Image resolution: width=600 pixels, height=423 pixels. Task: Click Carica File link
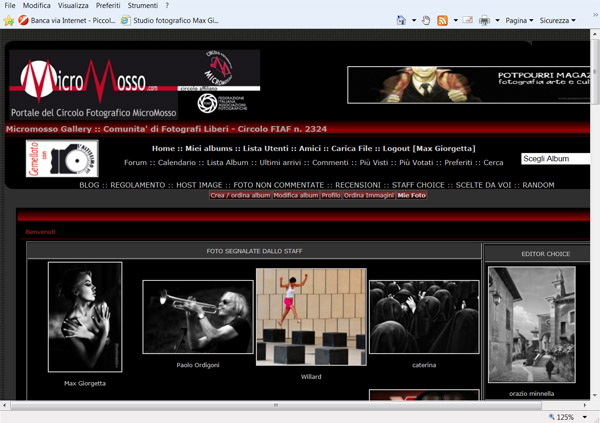tap(352, 149)
